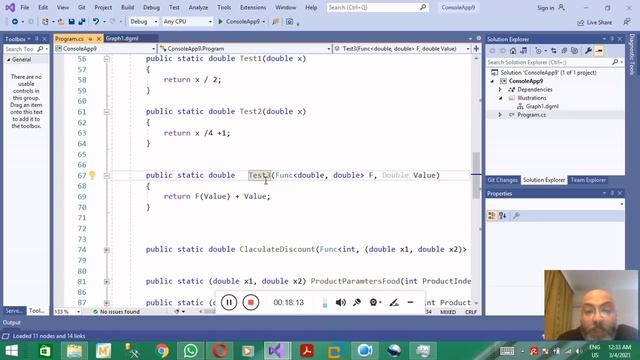This screenshot has width=640, height=360.
Task: Open the Output panel tab
Action: [11, 322]
